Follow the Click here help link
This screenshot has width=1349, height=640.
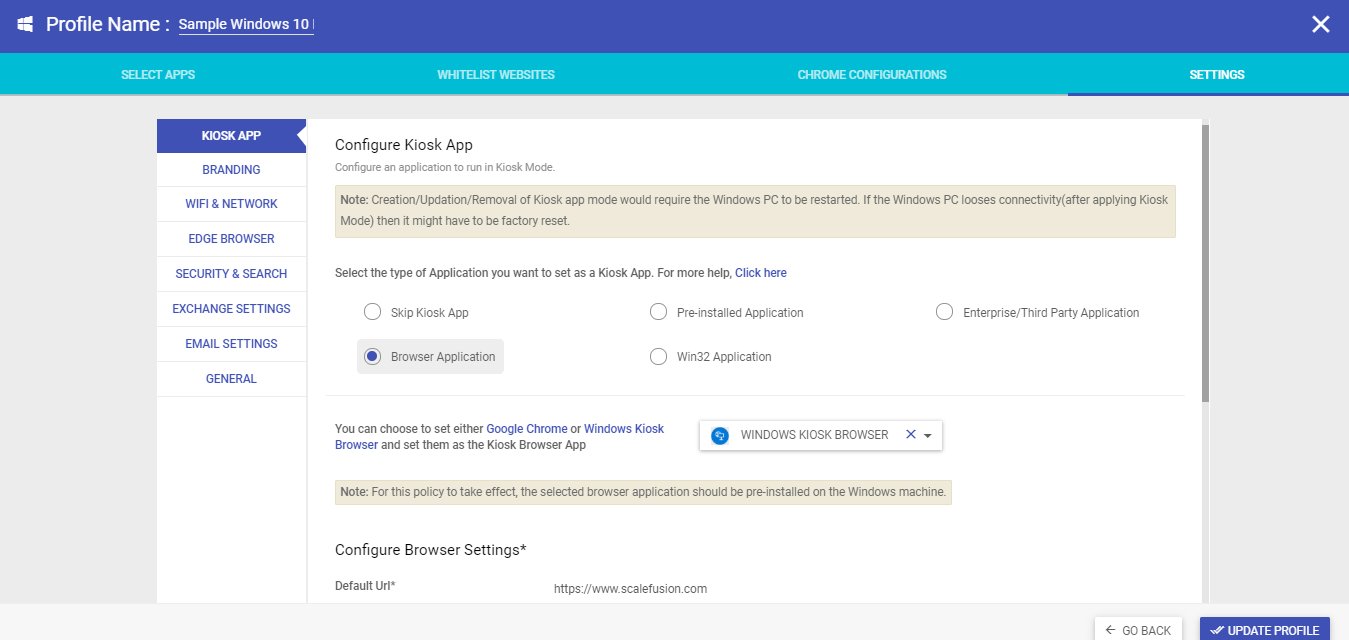click(x=761, y=273)
